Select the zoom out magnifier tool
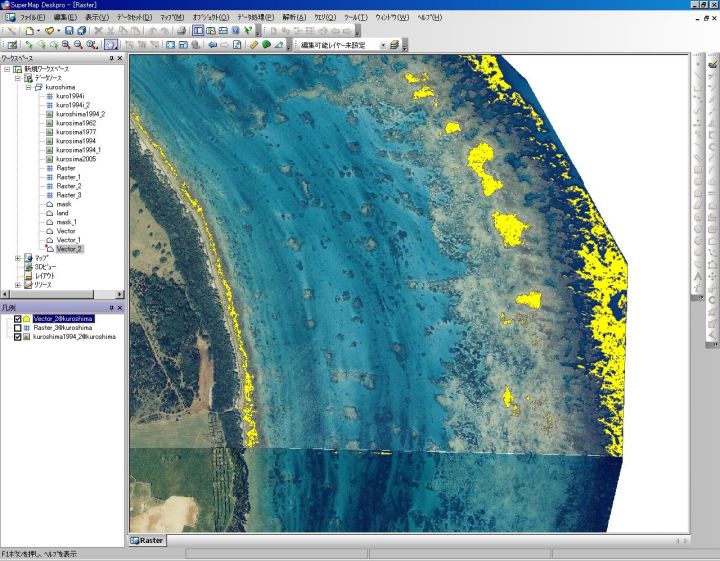The height and width of the screenshot is (561, 720). 78,45
